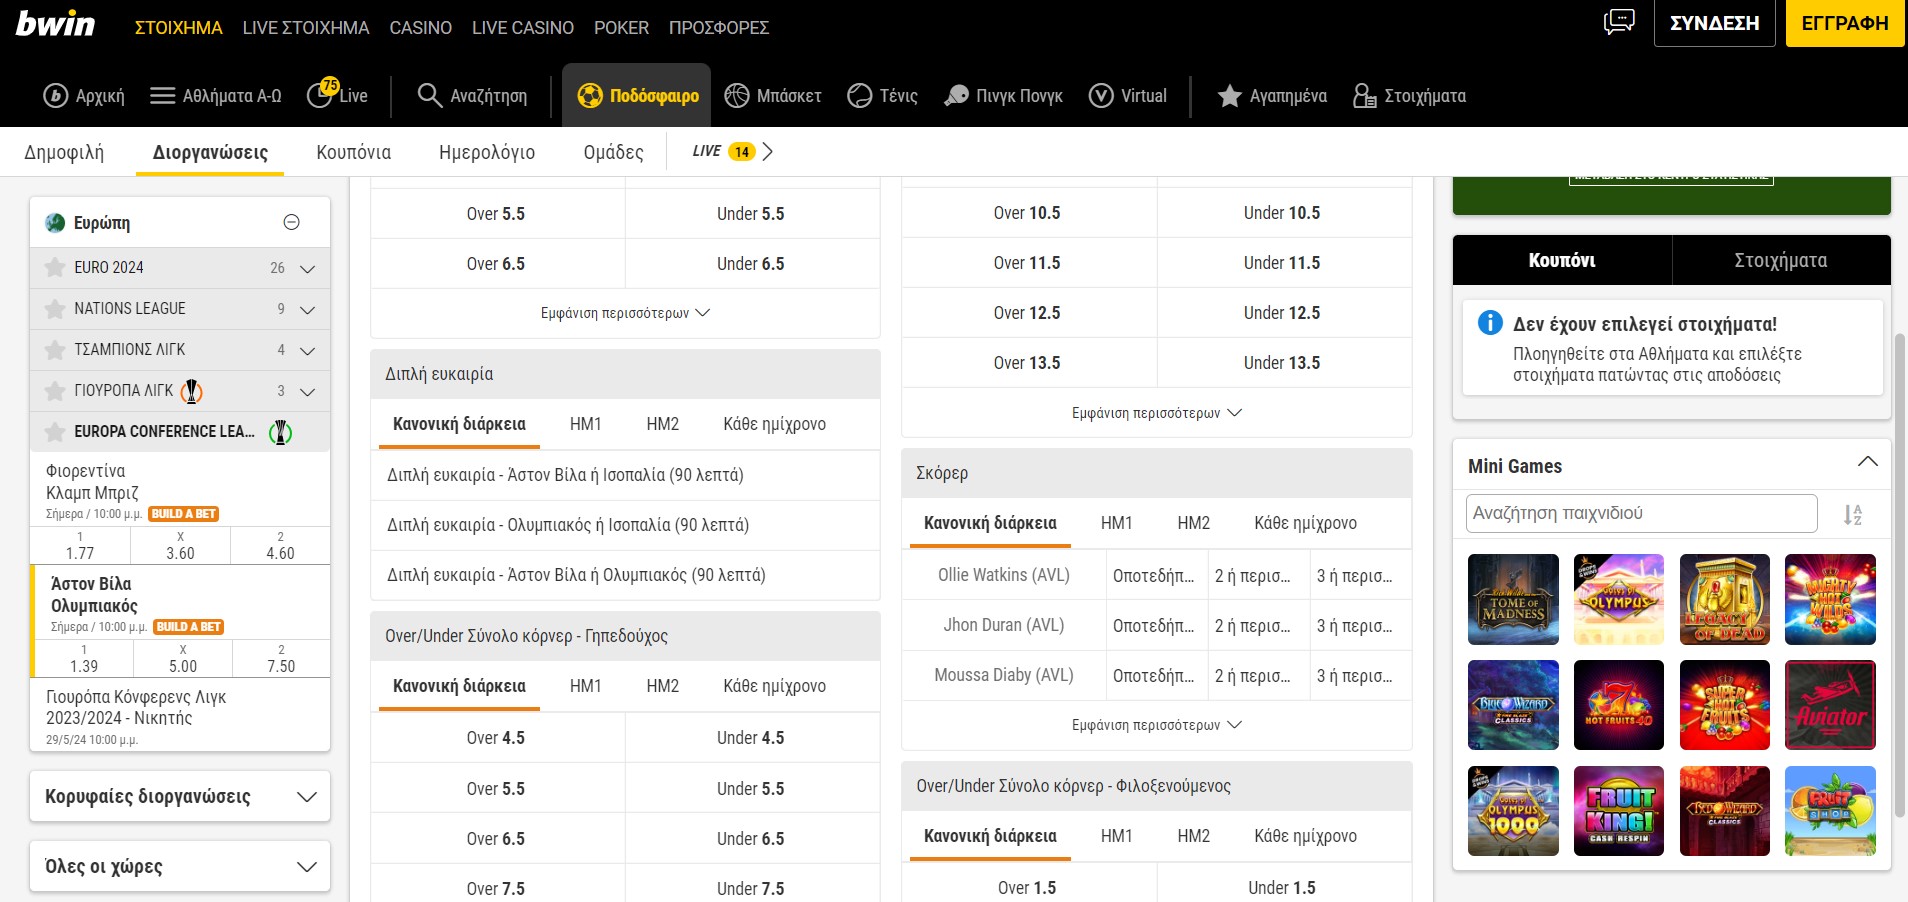The image size is (1908, 902).
Task: Favorite EURO 2024 with its star
Action: point(55,268)
